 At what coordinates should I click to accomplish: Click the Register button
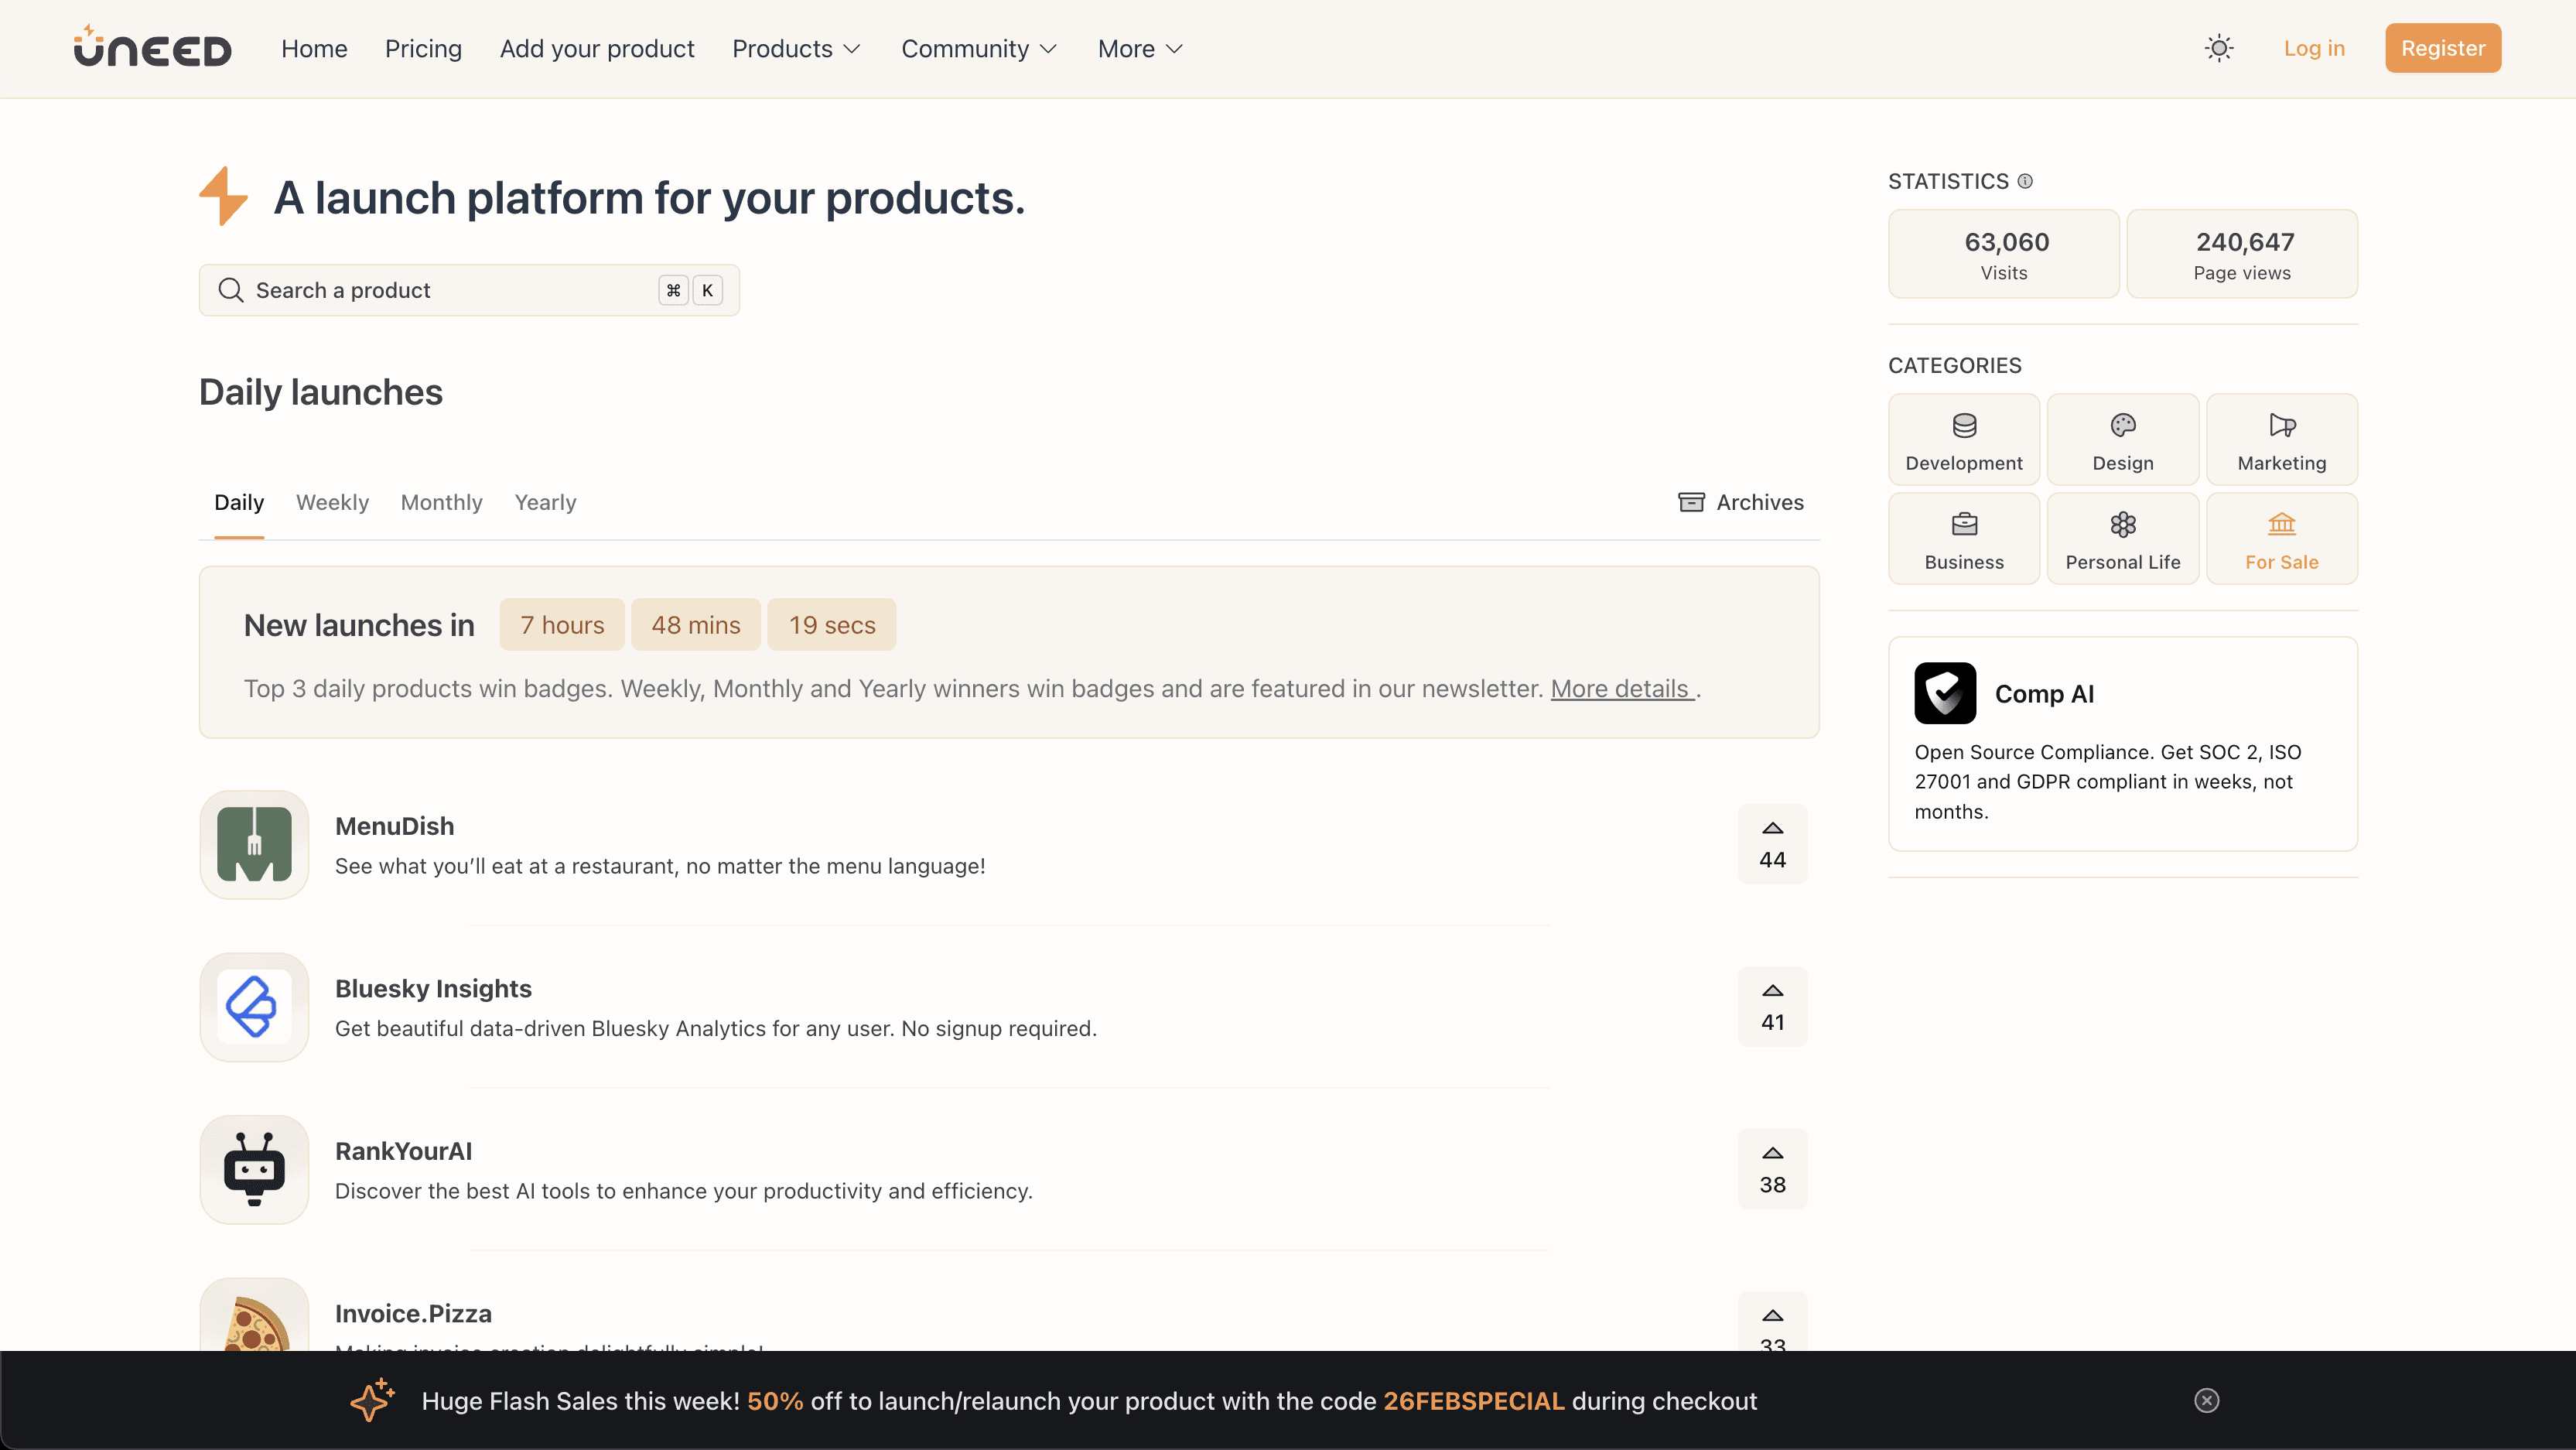[x=2443, y=48]
